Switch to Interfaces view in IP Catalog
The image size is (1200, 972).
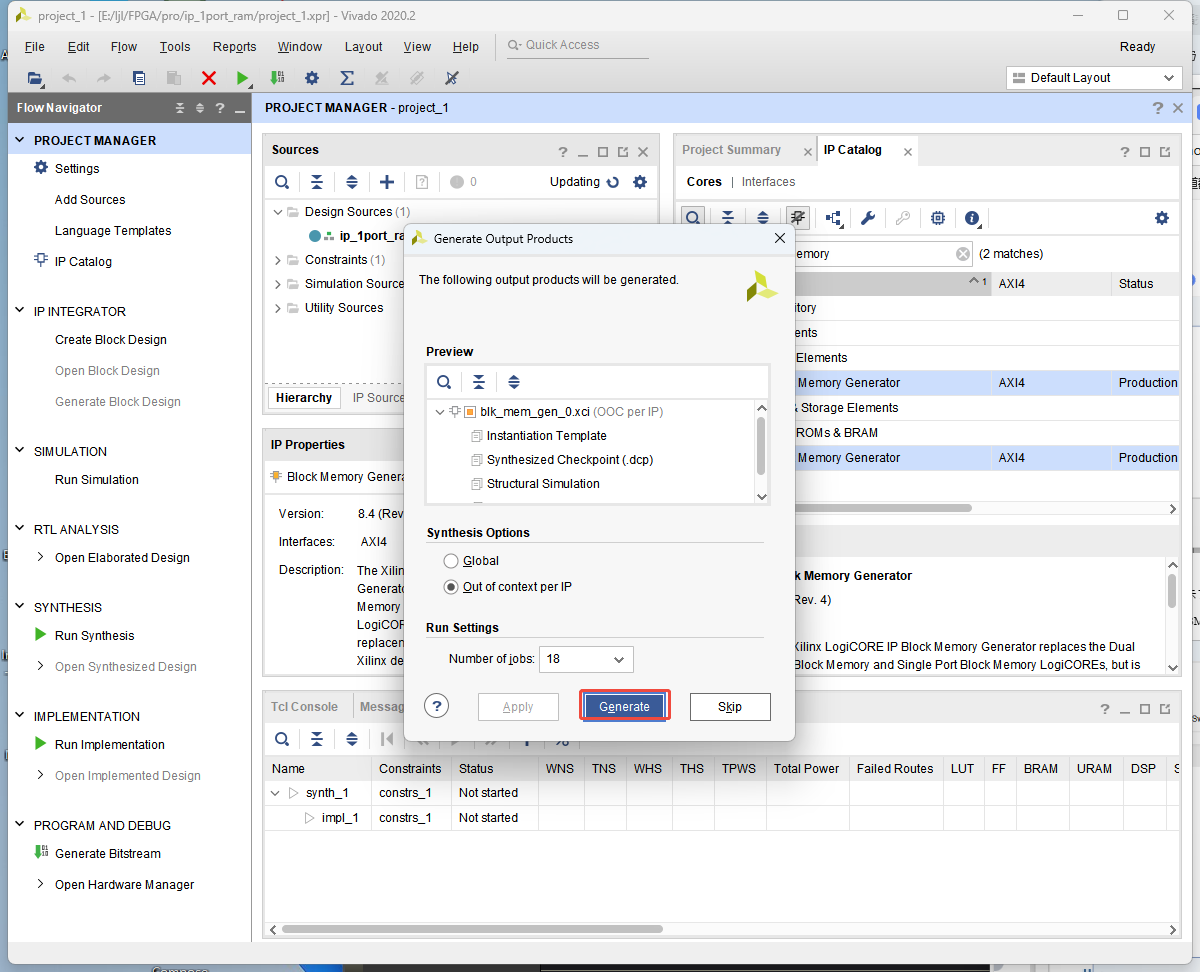click(x=768, y=182)
